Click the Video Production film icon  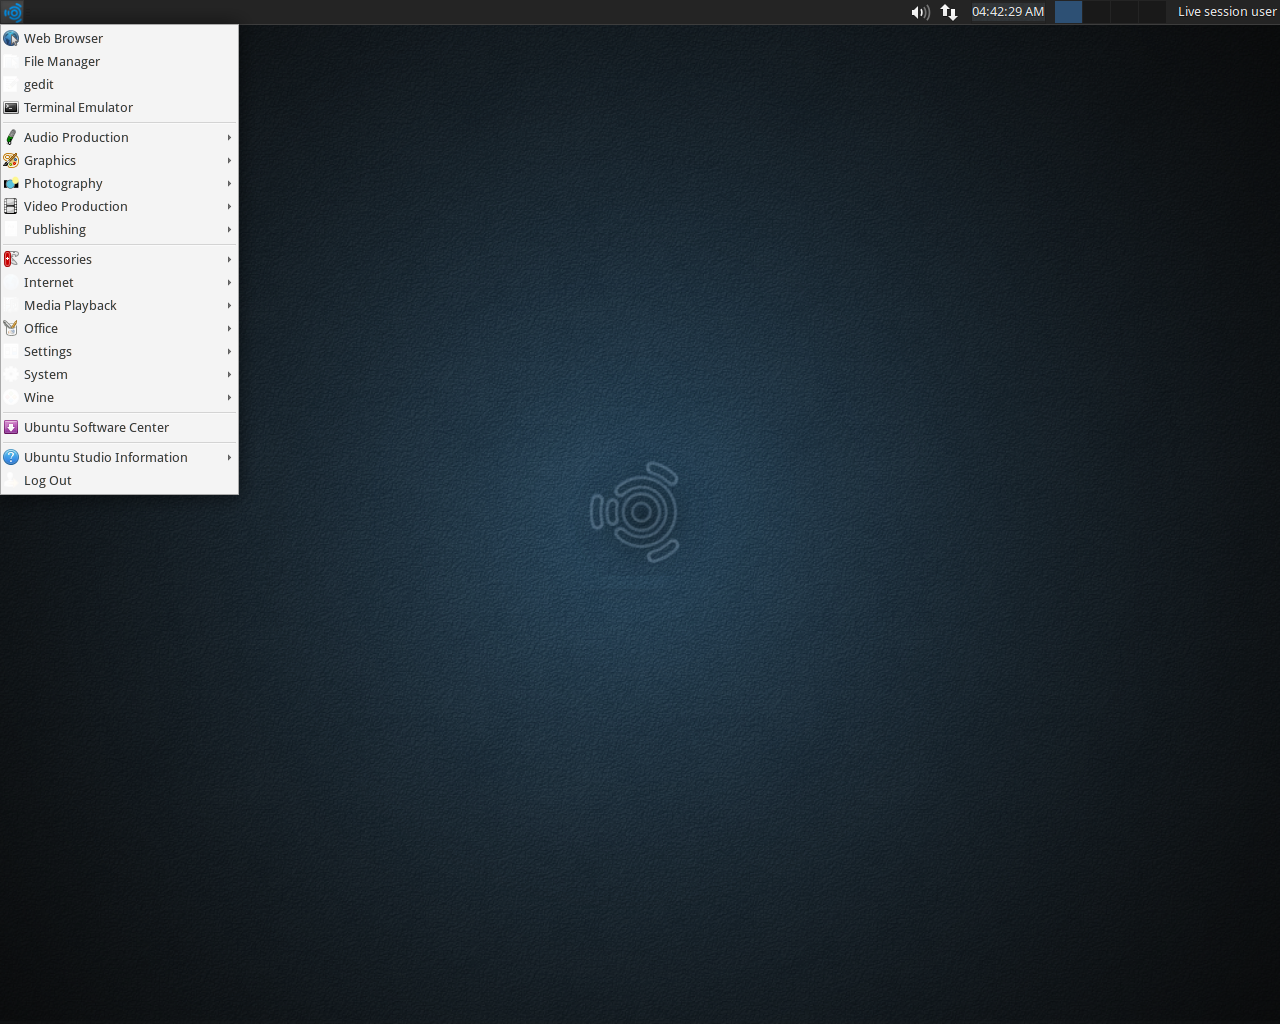coord(11,206)
